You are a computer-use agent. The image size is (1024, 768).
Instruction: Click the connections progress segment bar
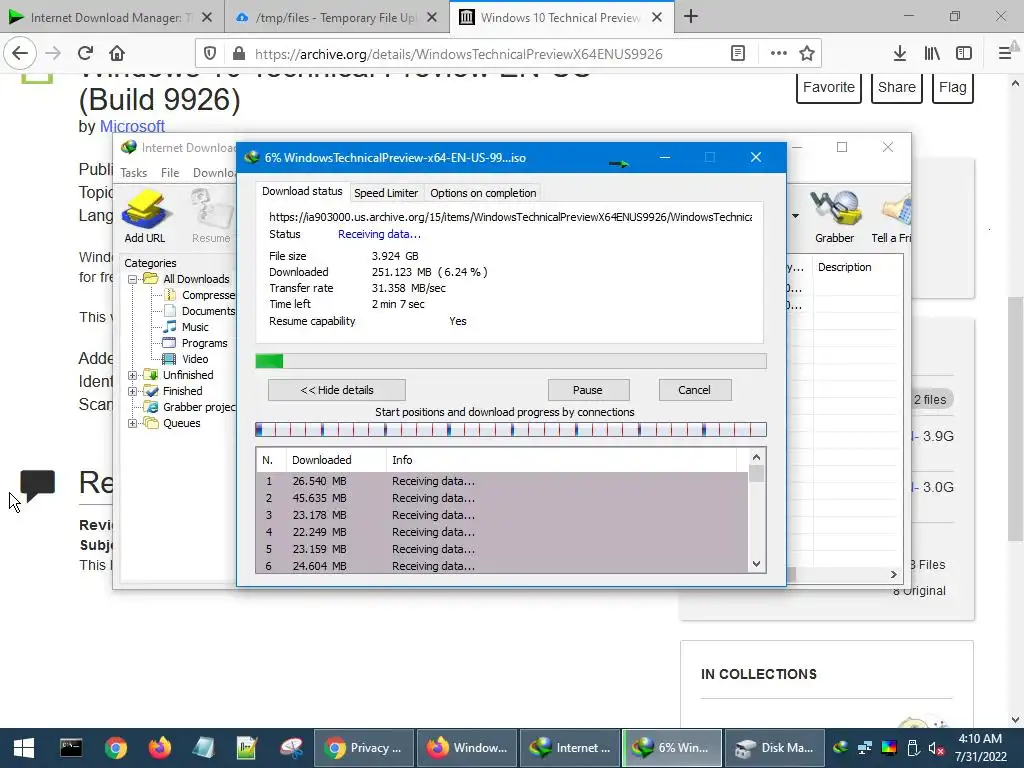pos(511,430)
